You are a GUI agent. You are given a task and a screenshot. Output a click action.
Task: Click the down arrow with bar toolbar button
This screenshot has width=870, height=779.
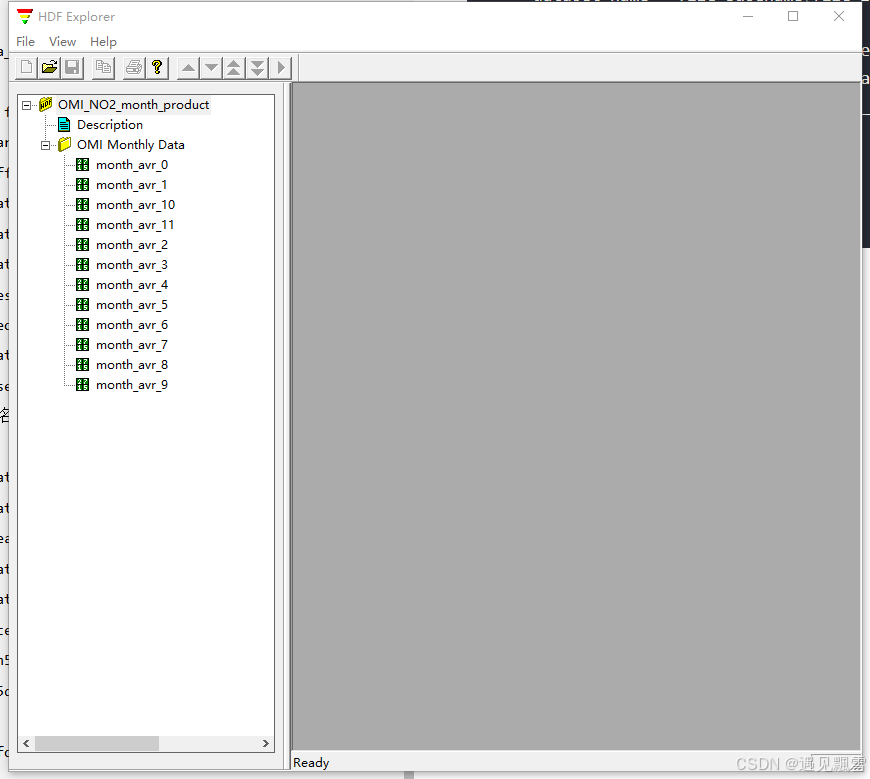tap(257, 68)
